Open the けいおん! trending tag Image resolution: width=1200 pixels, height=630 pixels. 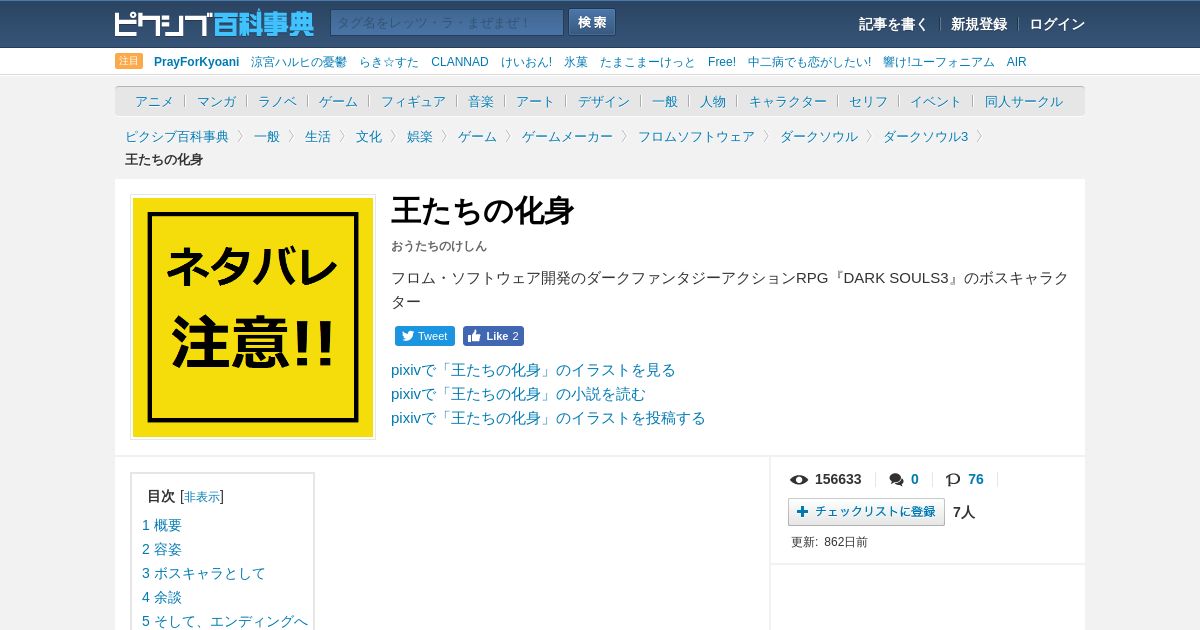point(526,62)
